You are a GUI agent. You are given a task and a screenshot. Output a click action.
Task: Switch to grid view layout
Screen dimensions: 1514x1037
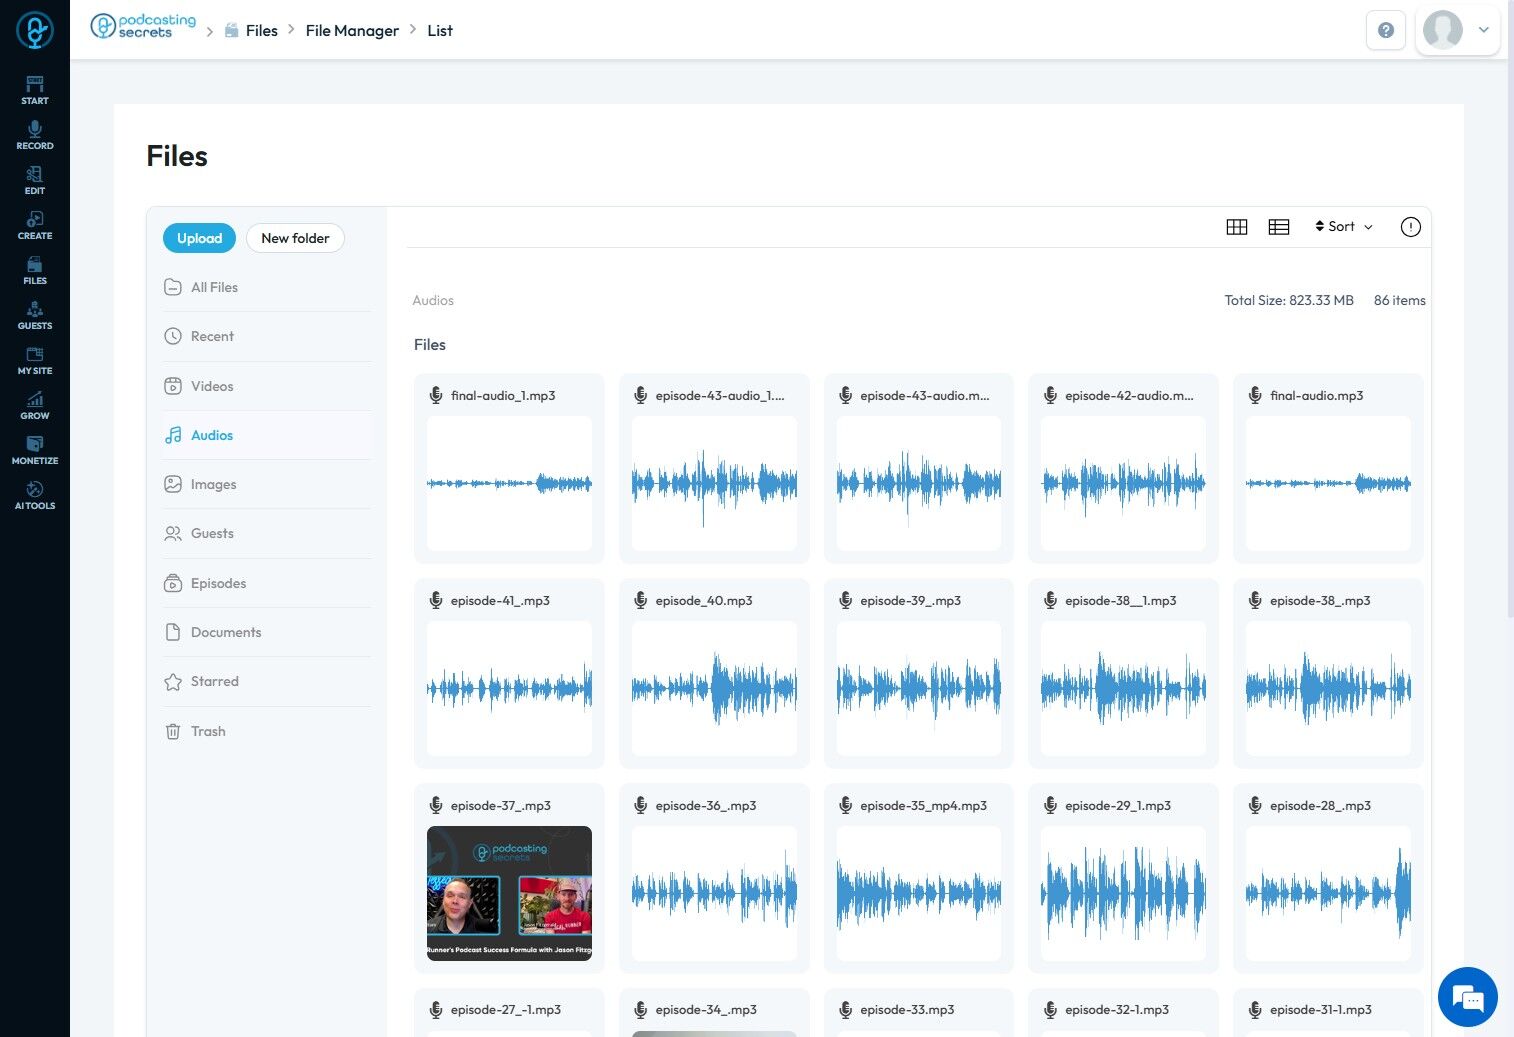tap(1237, 227)
